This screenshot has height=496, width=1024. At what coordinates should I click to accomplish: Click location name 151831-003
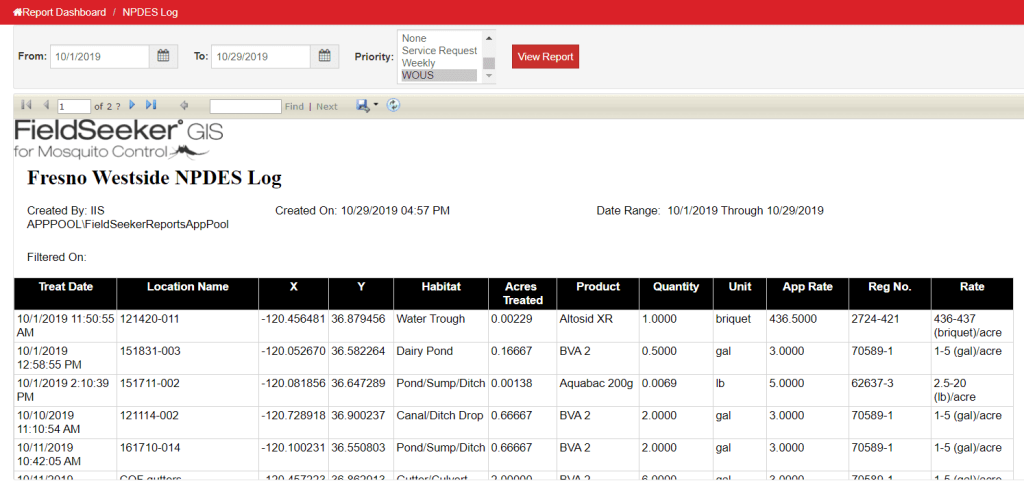coord(150,351)
